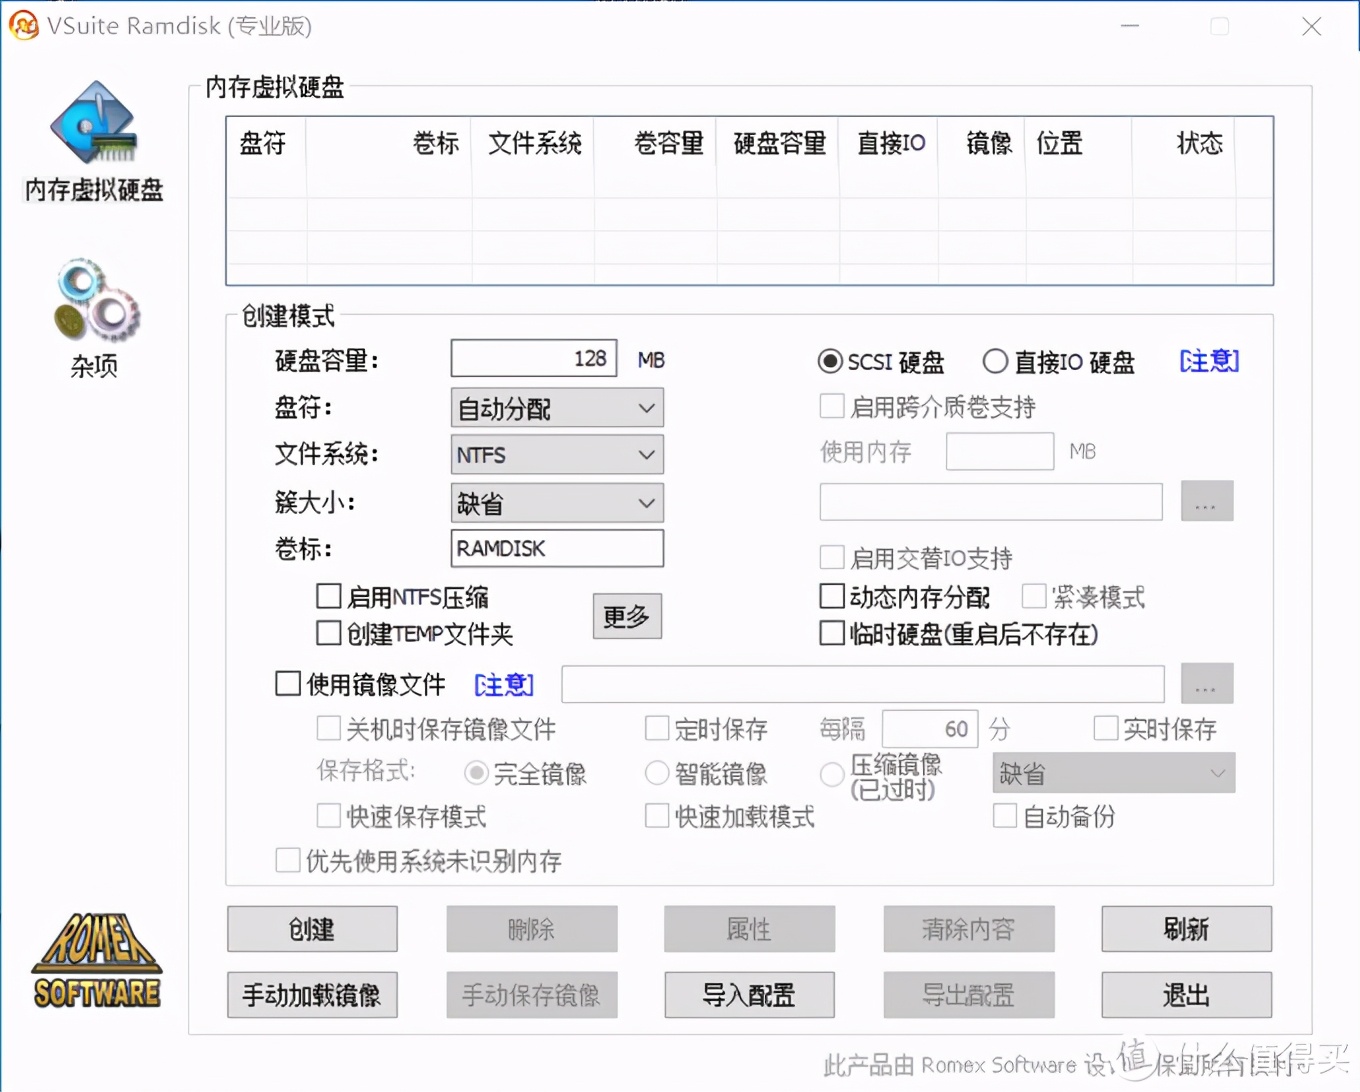
Task: Click the 创建 button
Action: click(312, 929)
